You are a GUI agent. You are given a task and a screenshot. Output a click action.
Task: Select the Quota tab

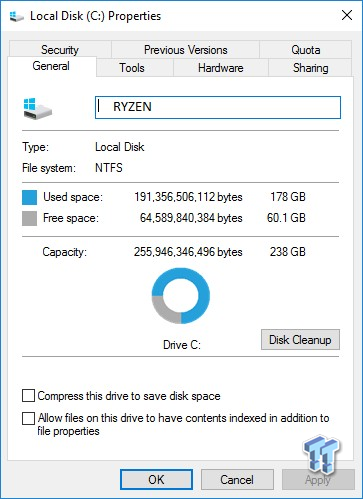pos(306,50)
